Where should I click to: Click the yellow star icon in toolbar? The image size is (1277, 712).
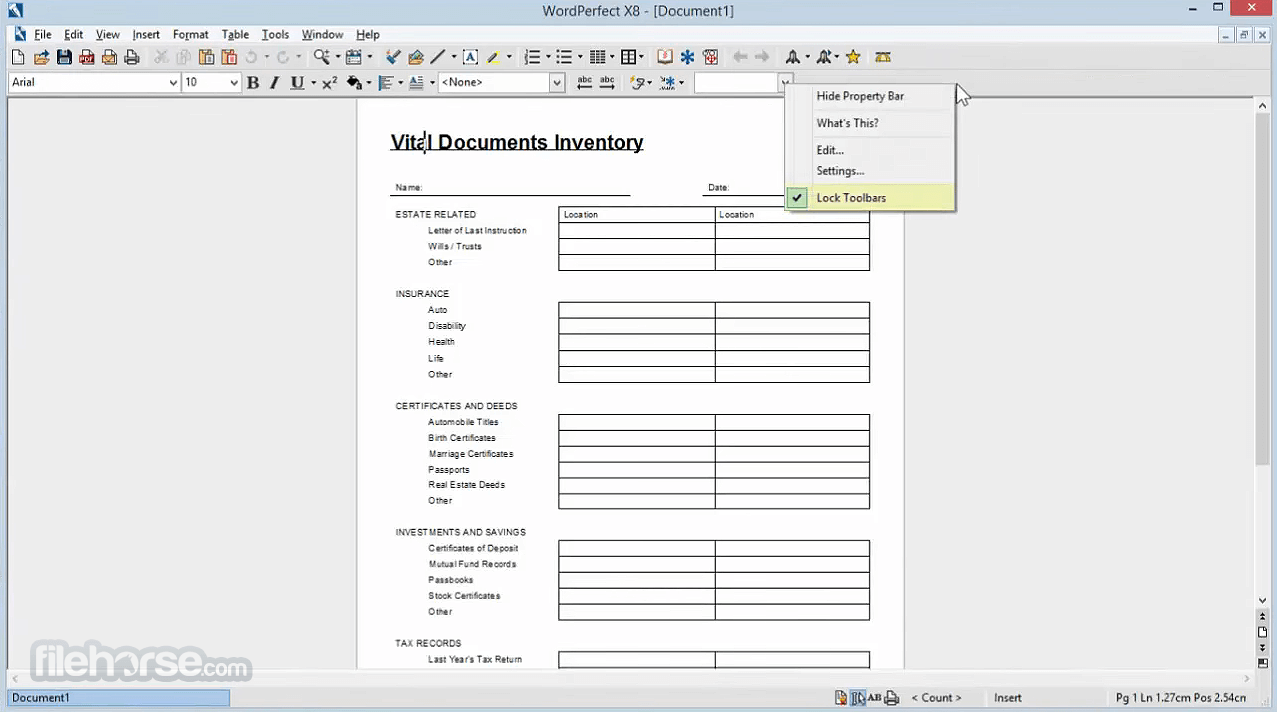(853, 58)
